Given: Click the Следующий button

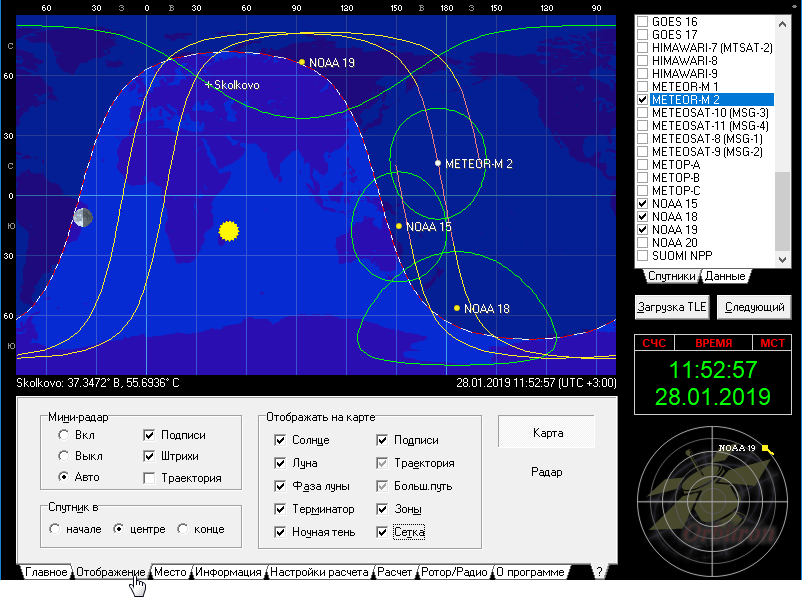Looking at the screenshot, I should pos(753,307).
